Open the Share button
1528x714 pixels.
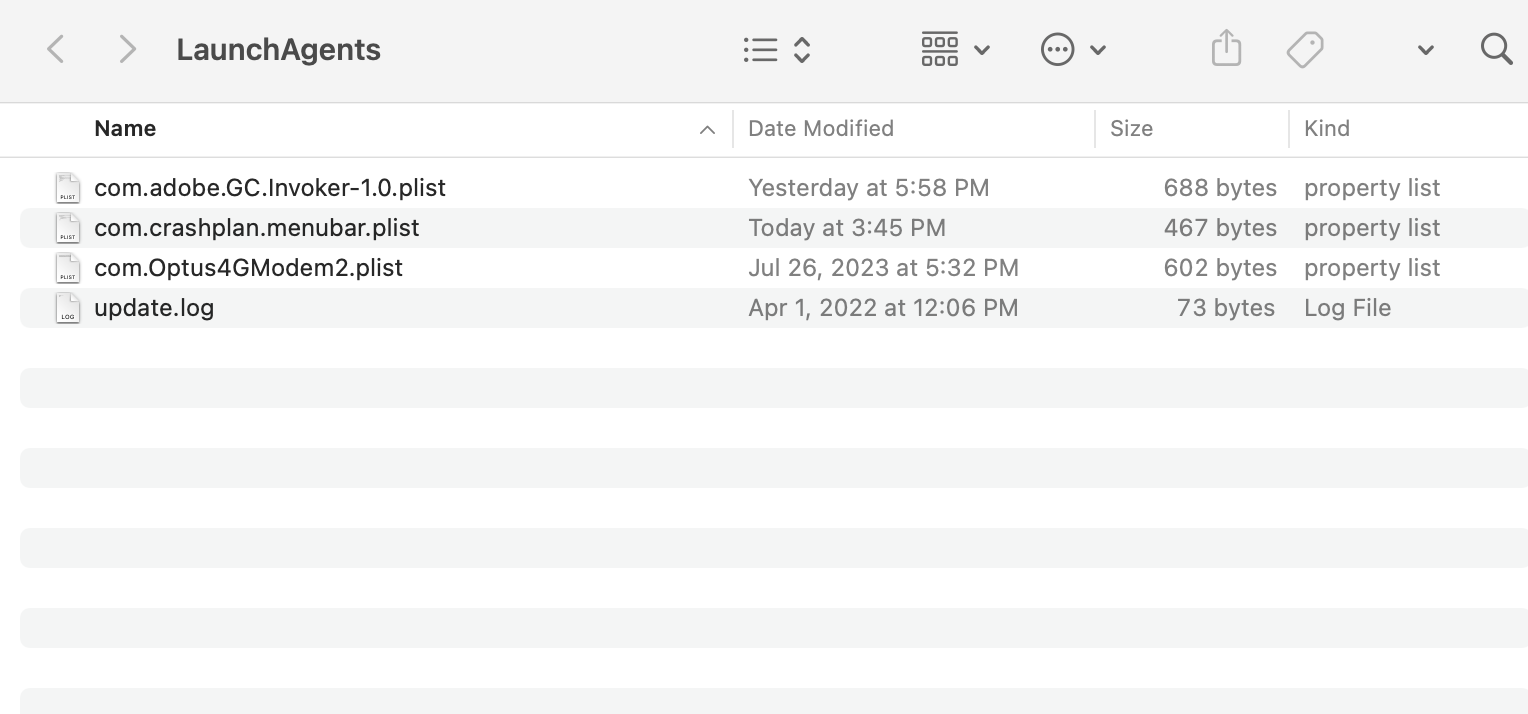[x=1226, y=49]
